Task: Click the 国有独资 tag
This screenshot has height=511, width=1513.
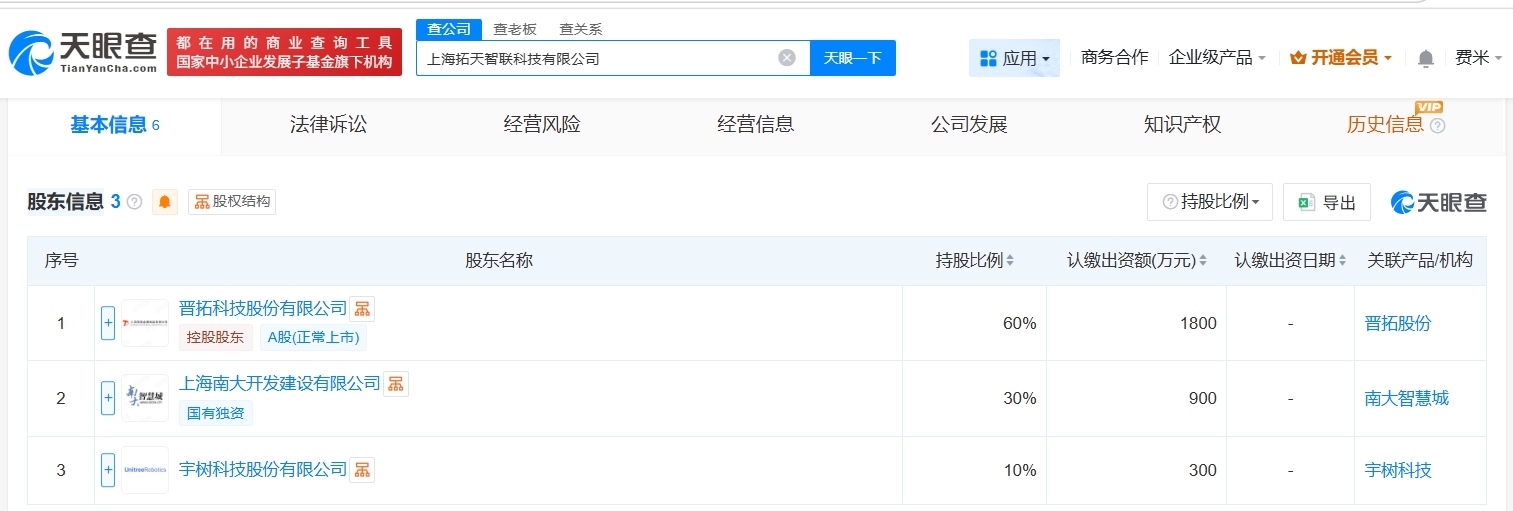Action: click(x=216, y=413)
